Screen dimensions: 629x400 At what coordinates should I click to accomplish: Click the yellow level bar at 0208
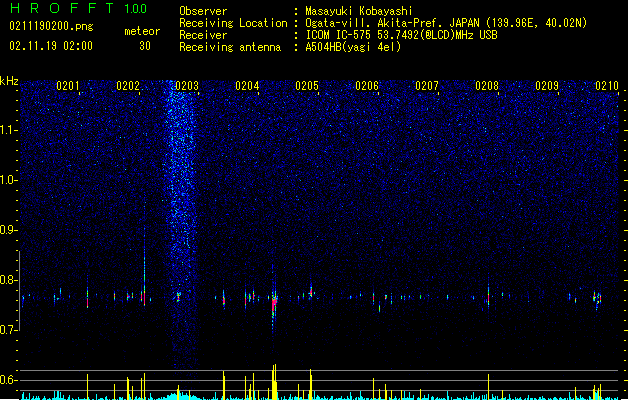(488, 387)
